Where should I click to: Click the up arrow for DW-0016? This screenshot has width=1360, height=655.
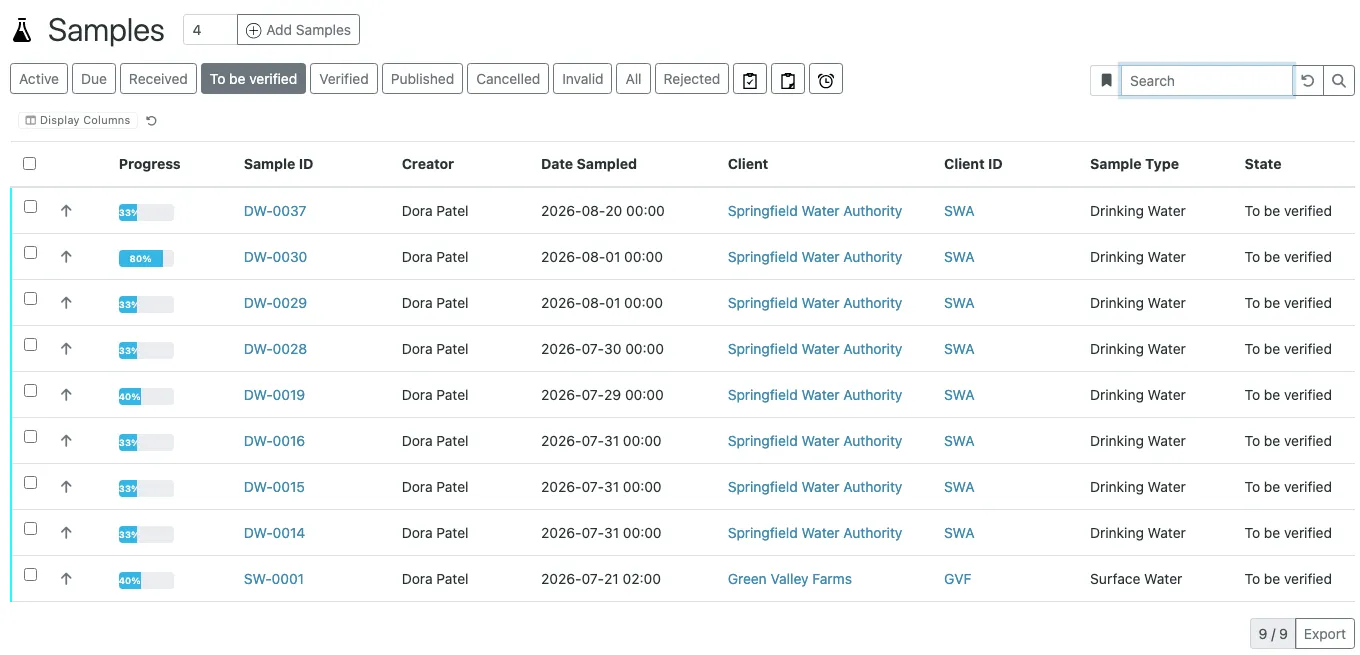[x=66, y=441]
